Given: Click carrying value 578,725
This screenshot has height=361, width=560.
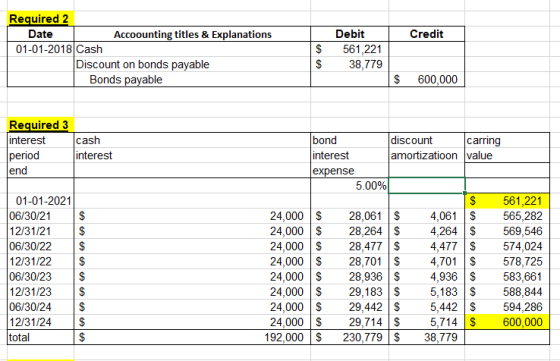Looking at the screenshot, I should [x=507, y=262].
